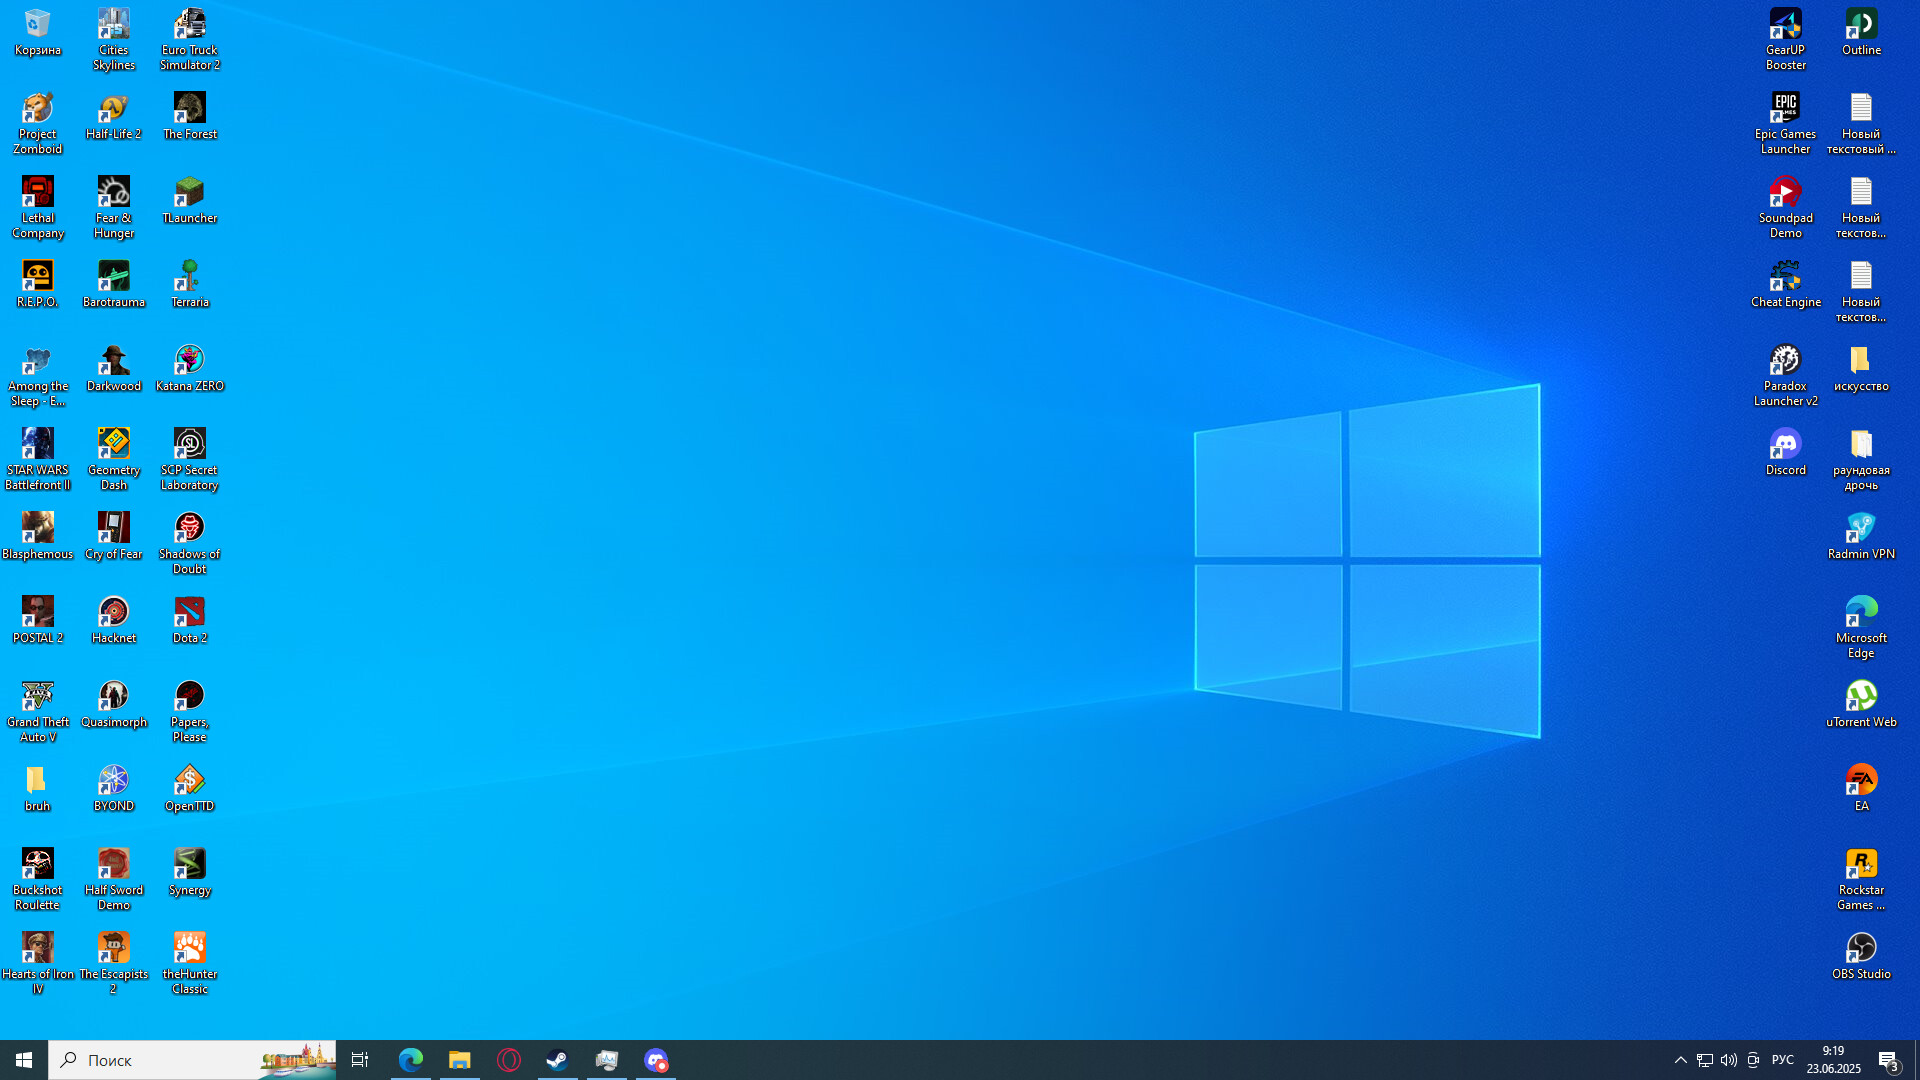Select the Lethal Company shortcut
The image size is (1920, 1080).
click(38, 208)
